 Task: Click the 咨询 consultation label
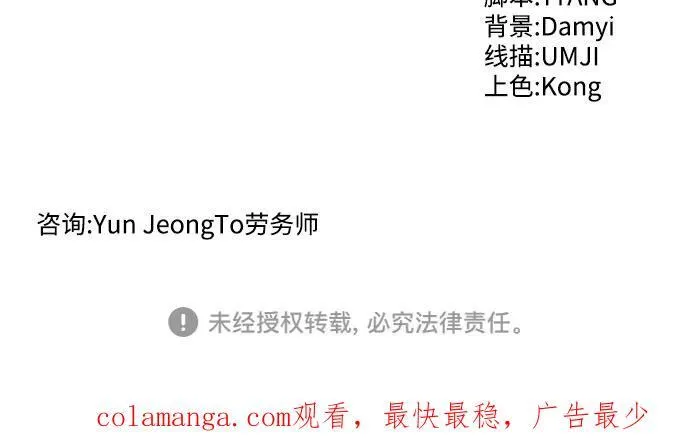coord(62,224)
